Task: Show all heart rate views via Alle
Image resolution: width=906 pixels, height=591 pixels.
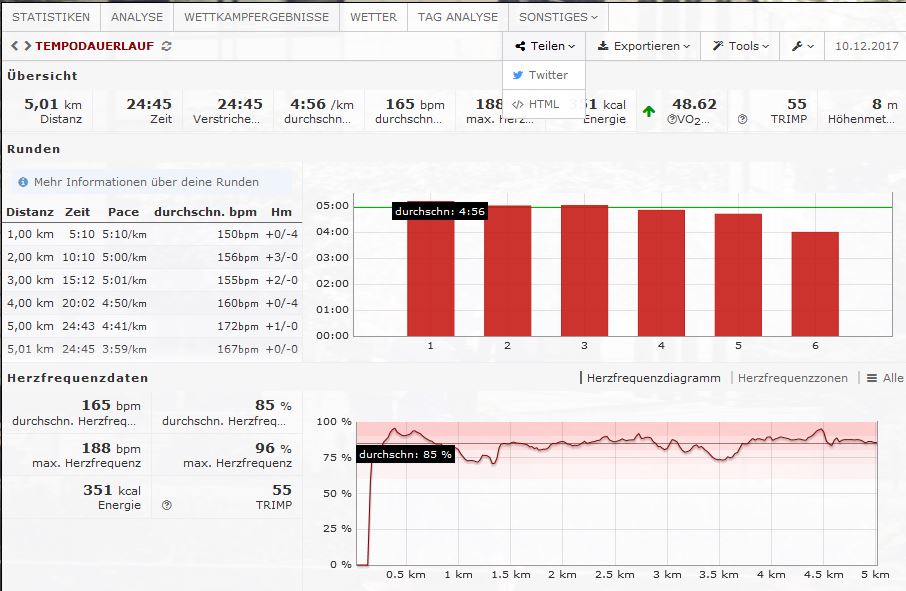Action: point(885,378)
